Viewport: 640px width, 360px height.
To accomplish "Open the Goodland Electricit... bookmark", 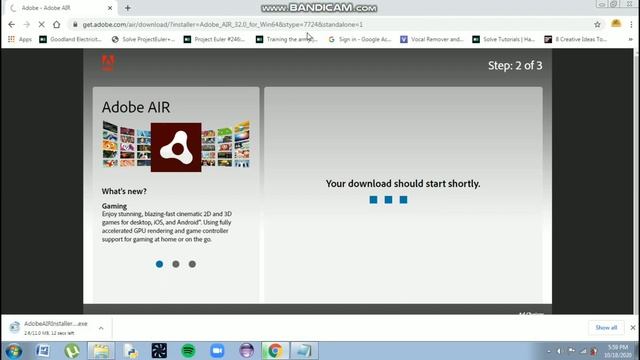I will pyautogui.click(x=70, y=39).
